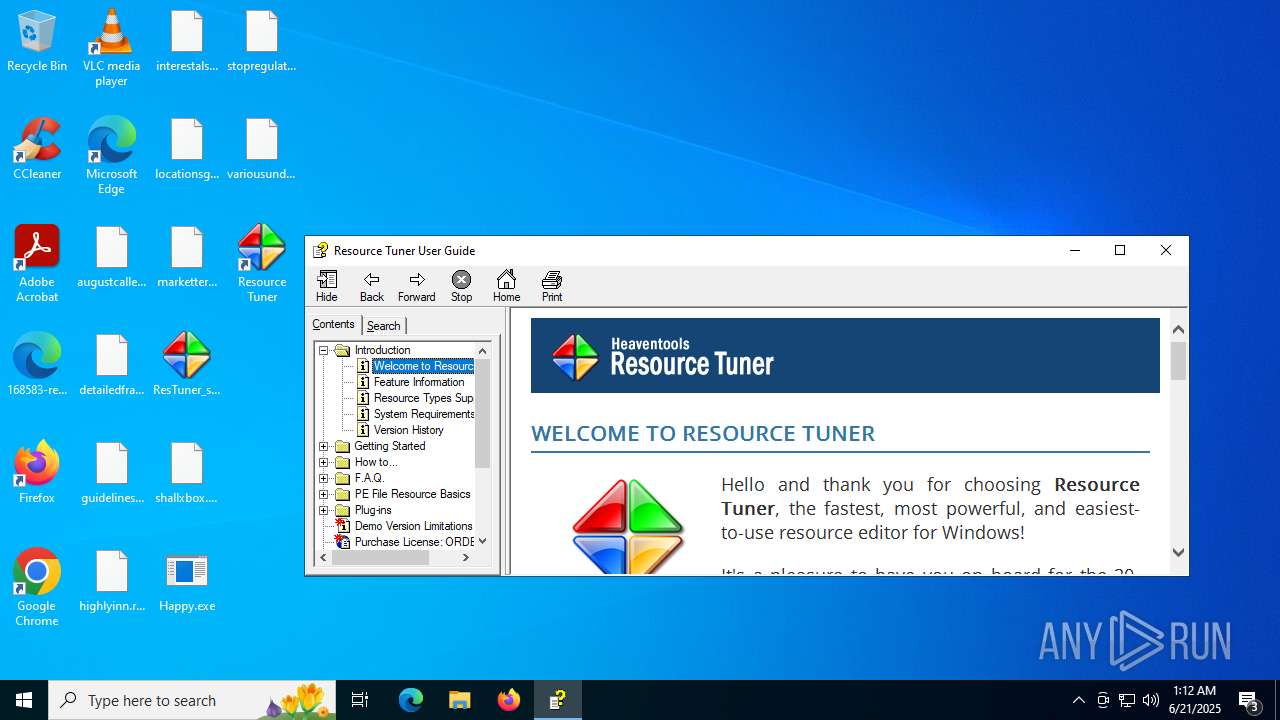
Task: Click the Forward toolbar button
Action: (x=416, y=286)
